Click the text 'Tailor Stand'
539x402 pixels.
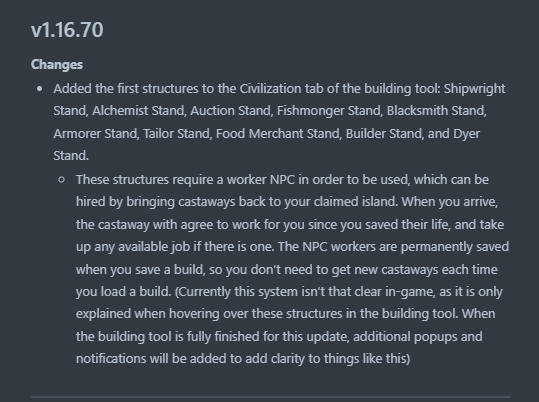[x=176, y=133]
